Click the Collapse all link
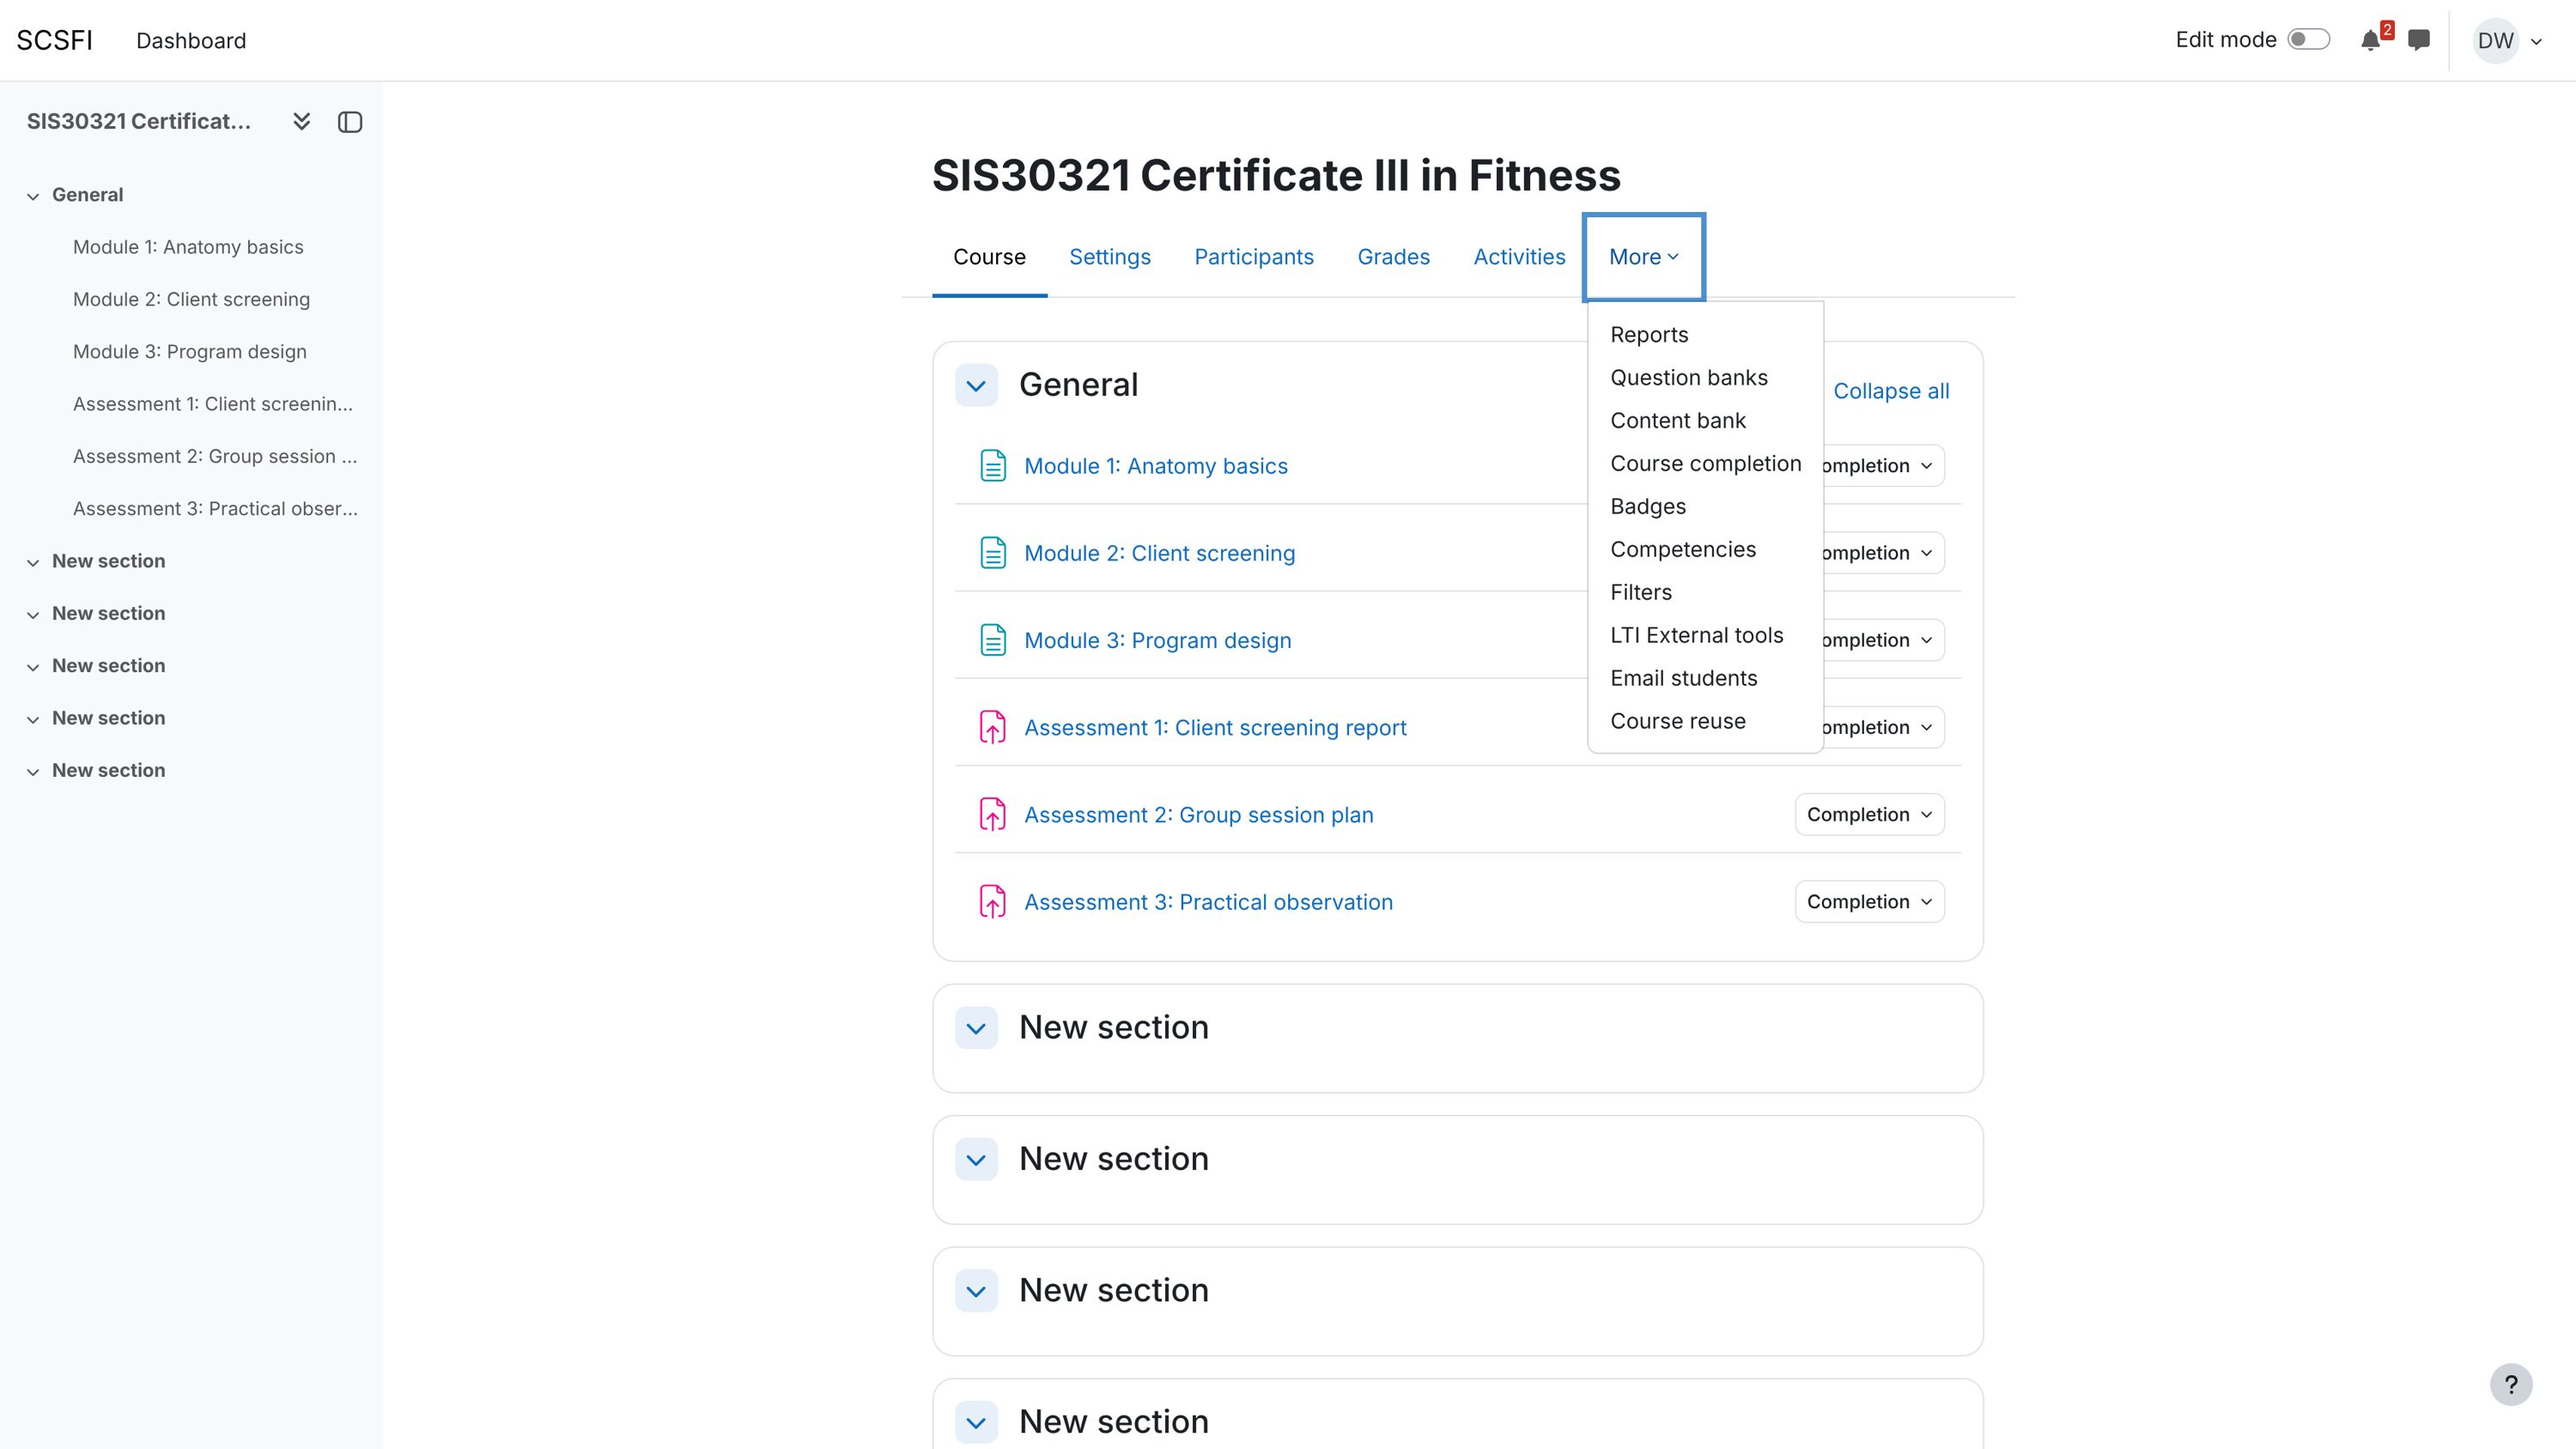This screenshot has height=1449, width=2576. point(1891,391)
